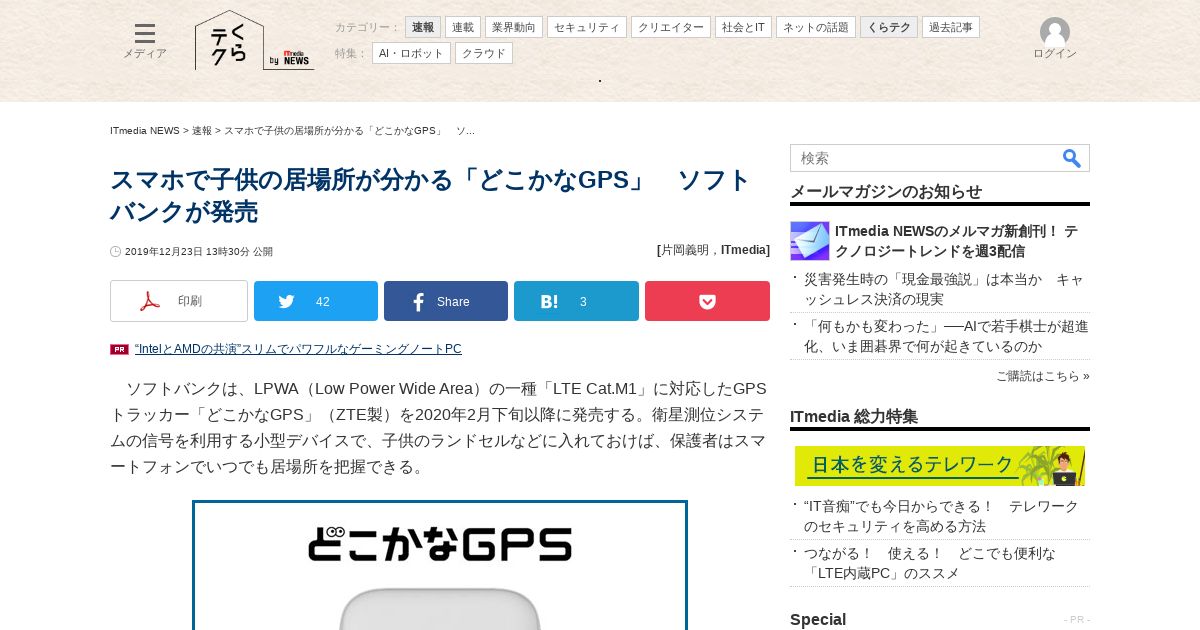Open the ITmedia NEWS logo link
Image resolution: width=1200 pixels, height=630 pixels.
click(291, 59)
